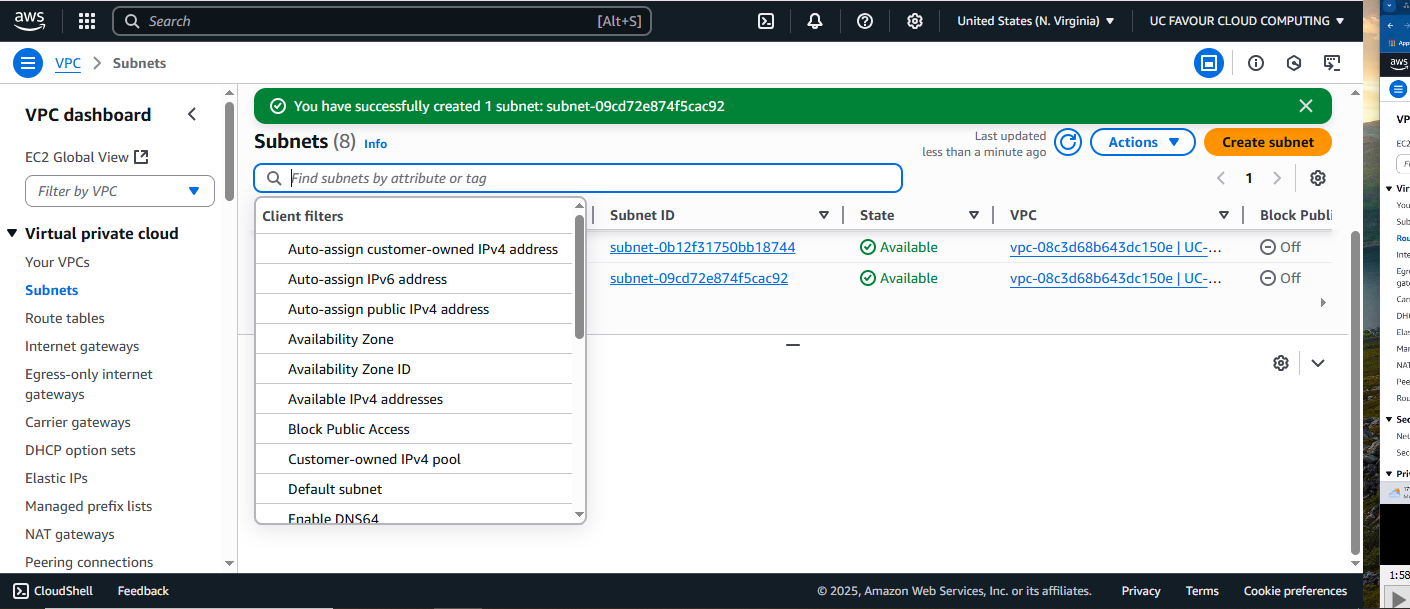
Task: Click the filter dropdown list scrollbar
Action: (x=579, y=277)
